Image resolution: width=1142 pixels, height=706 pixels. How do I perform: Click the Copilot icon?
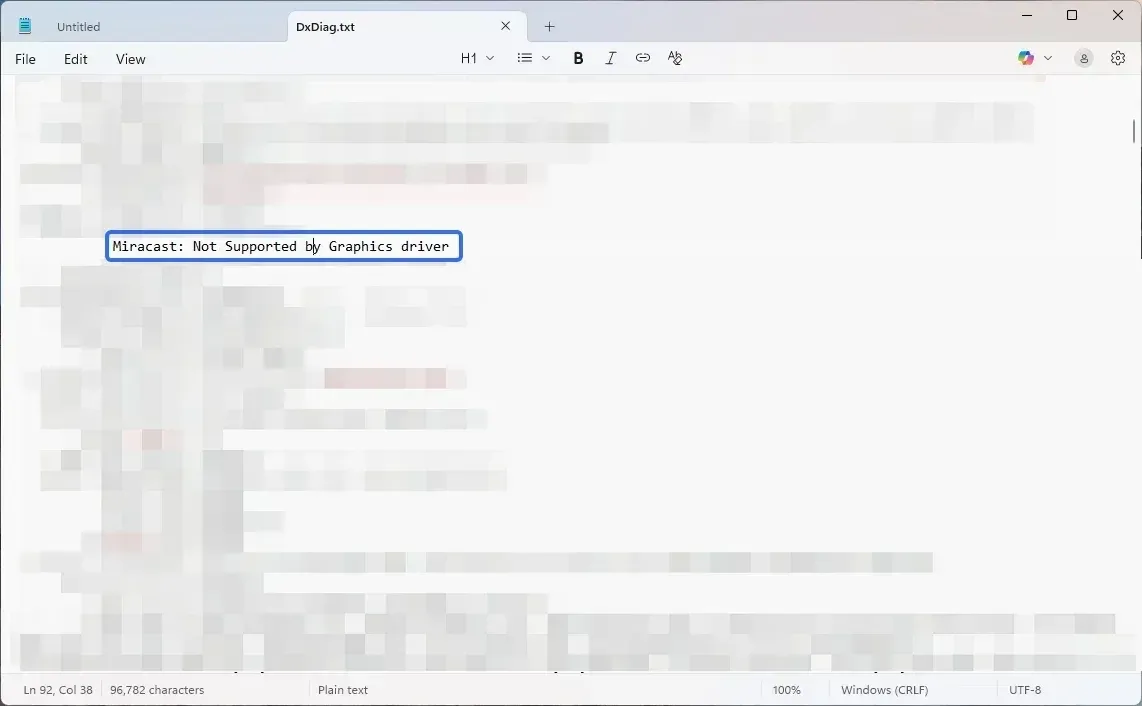point(1025,58)
